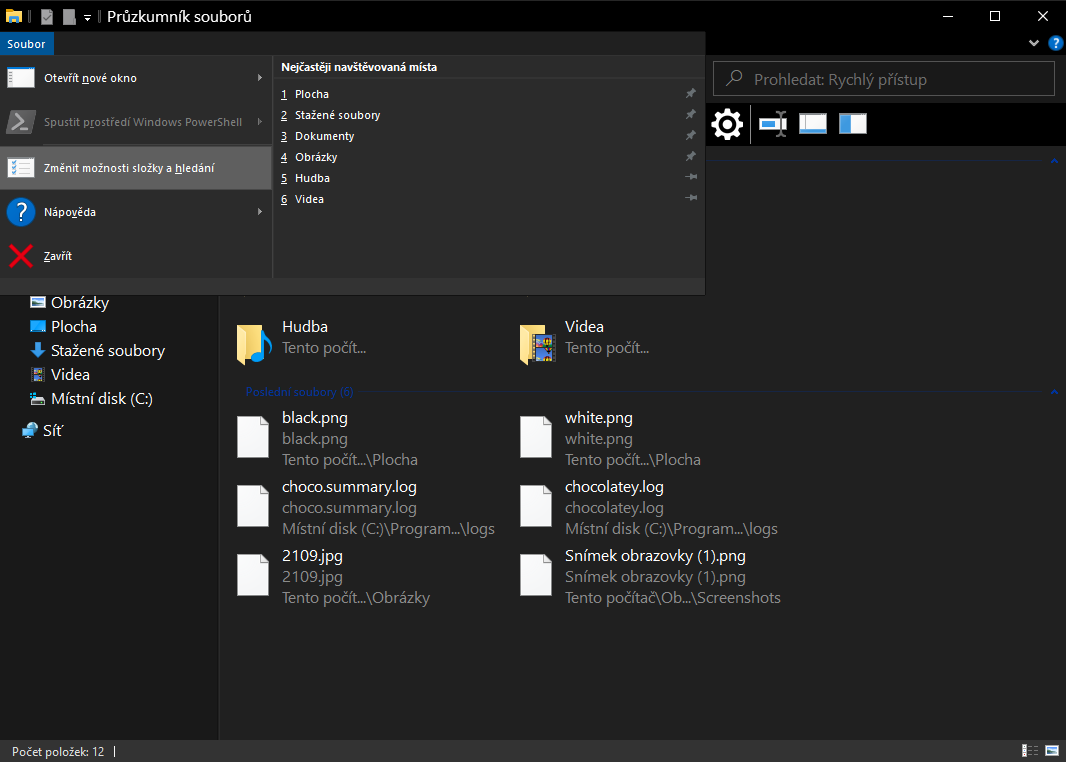Image resolution: width=1066 pixels, height=762 pixels.
Task: Open Dokumenty from frequent places list
Action: click(x=324, y=136)
